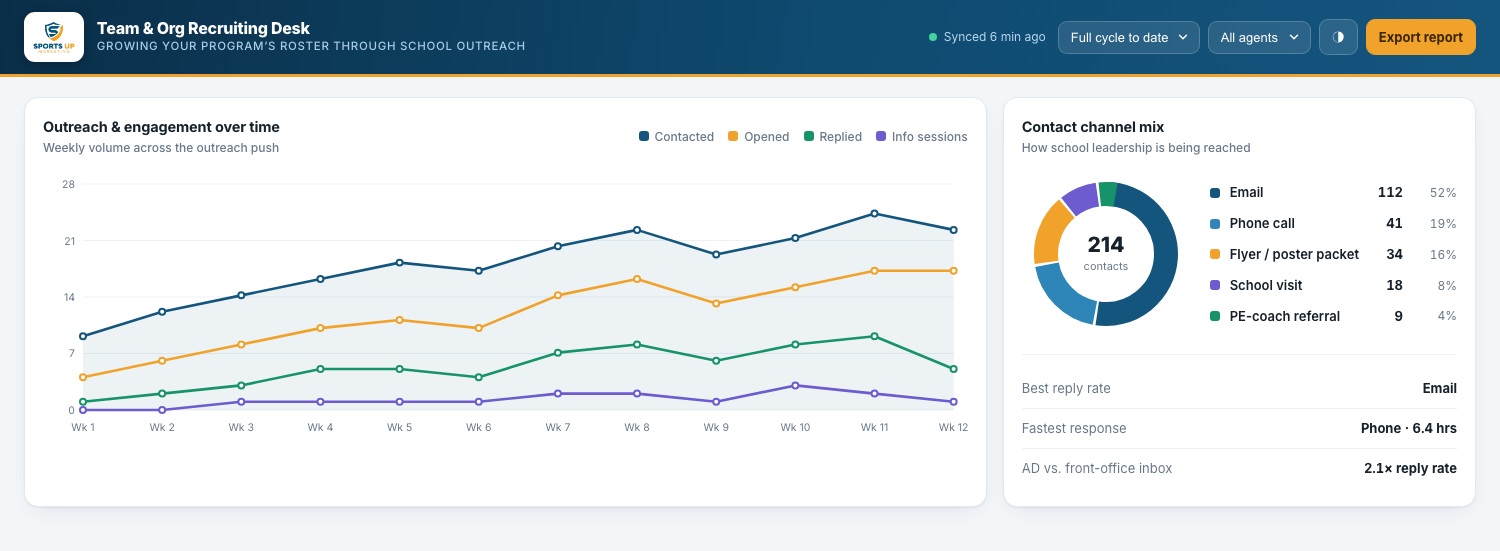The height and width of the screenshot is (551, 1500).
Task: Click the Wk 6 axis label
Action: 478,428
